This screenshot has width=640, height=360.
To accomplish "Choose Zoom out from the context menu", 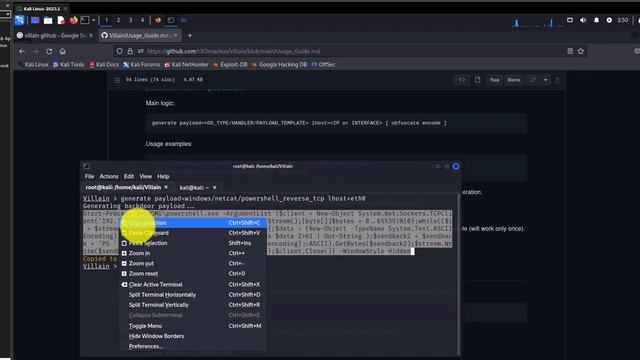I will click(x=192, y=264).
